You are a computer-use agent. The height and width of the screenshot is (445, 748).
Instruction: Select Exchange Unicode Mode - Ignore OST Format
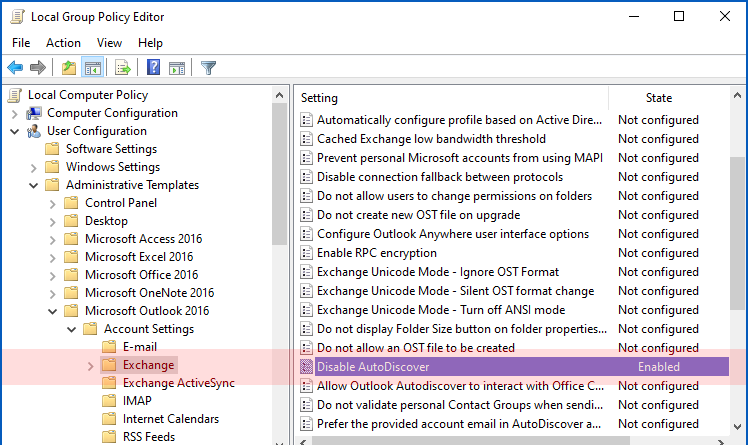pos(437,272)
